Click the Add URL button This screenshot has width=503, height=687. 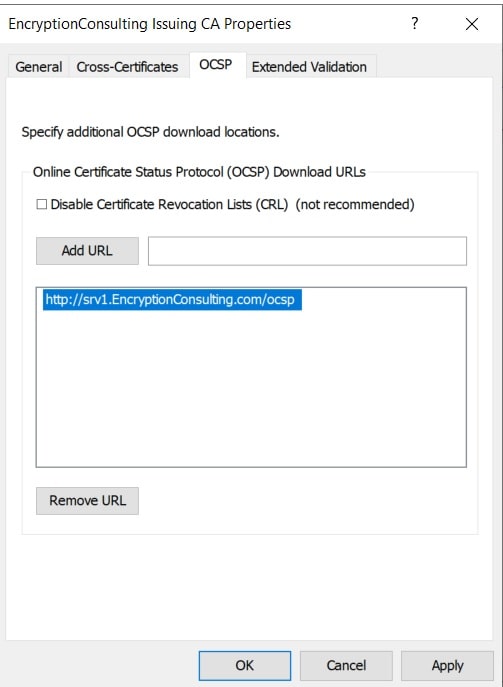point(87,251)
